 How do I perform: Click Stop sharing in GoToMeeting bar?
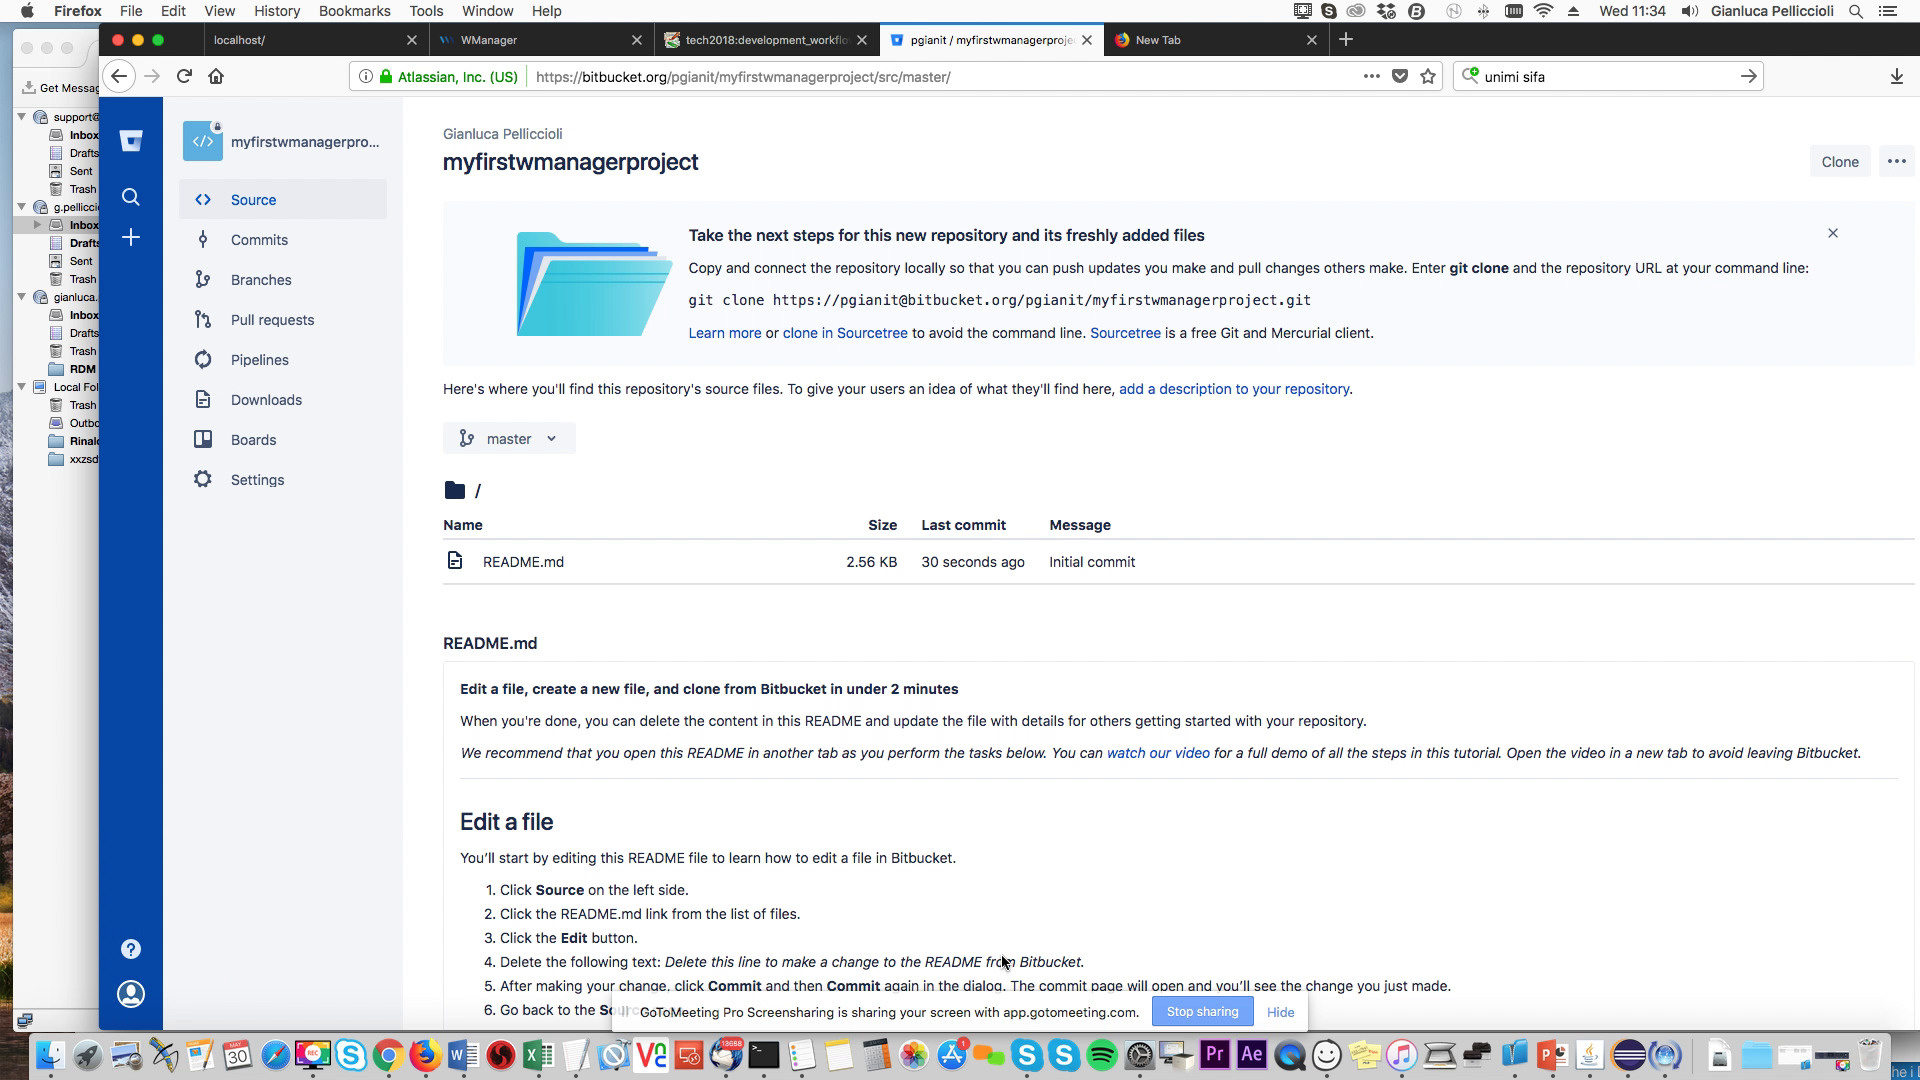[x=1202, y=1012]
